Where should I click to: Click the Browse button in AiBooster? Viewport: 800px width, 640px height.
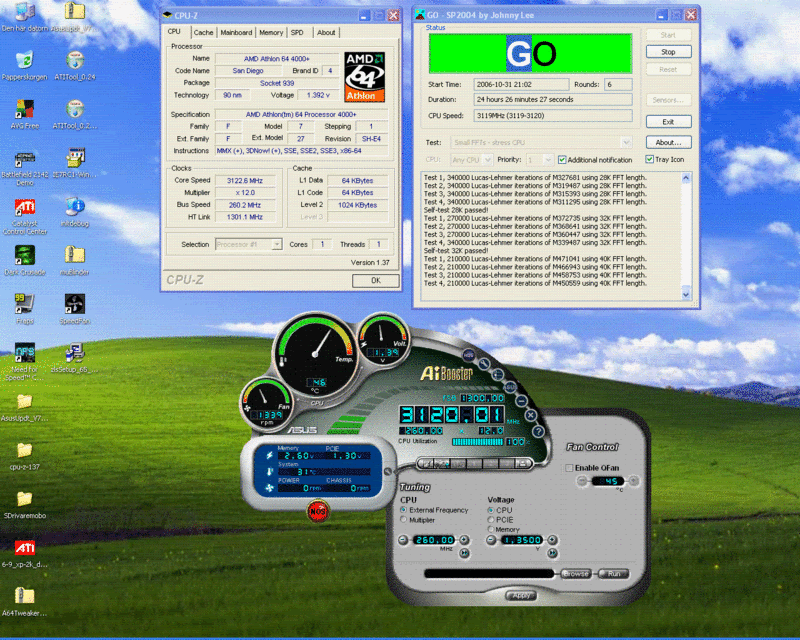[x=576, y=574]
